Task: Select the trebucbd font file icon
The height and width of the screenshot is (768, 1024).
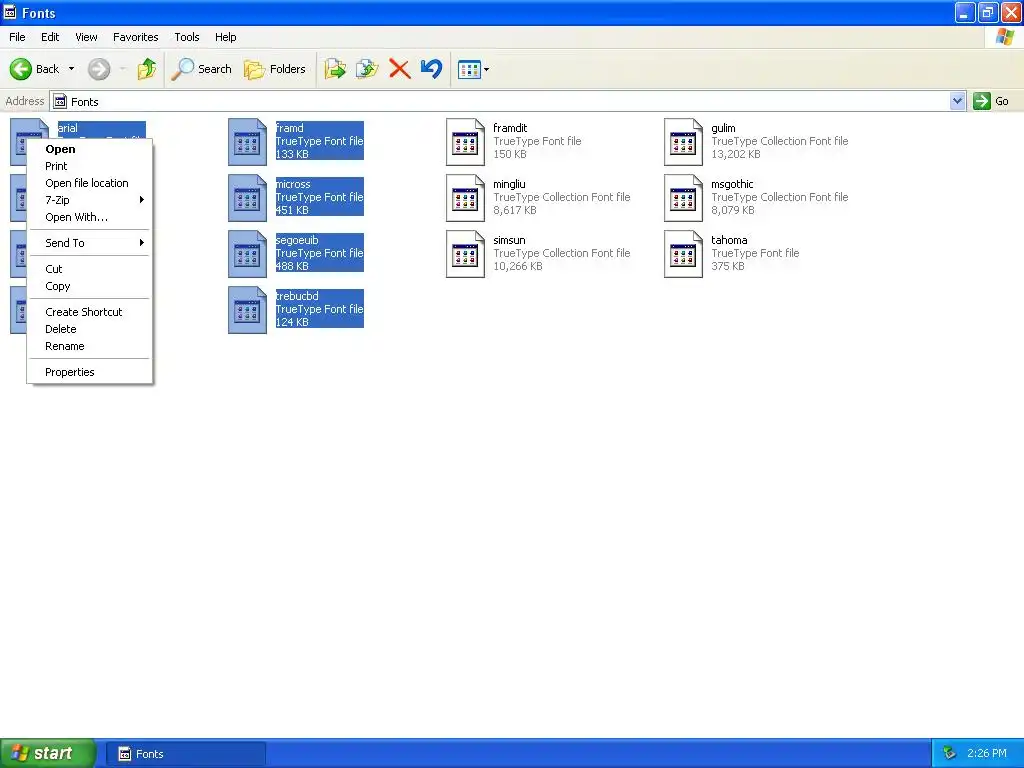Action: (x=248, y=310)
